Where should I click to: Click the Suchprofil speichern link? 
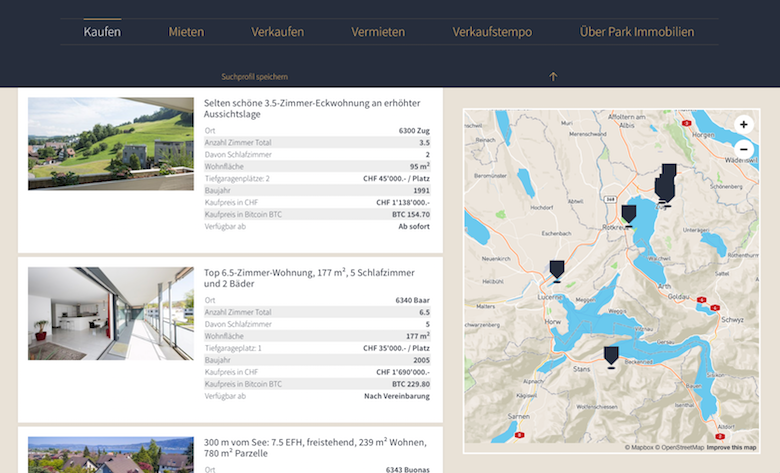click(255, 77)
